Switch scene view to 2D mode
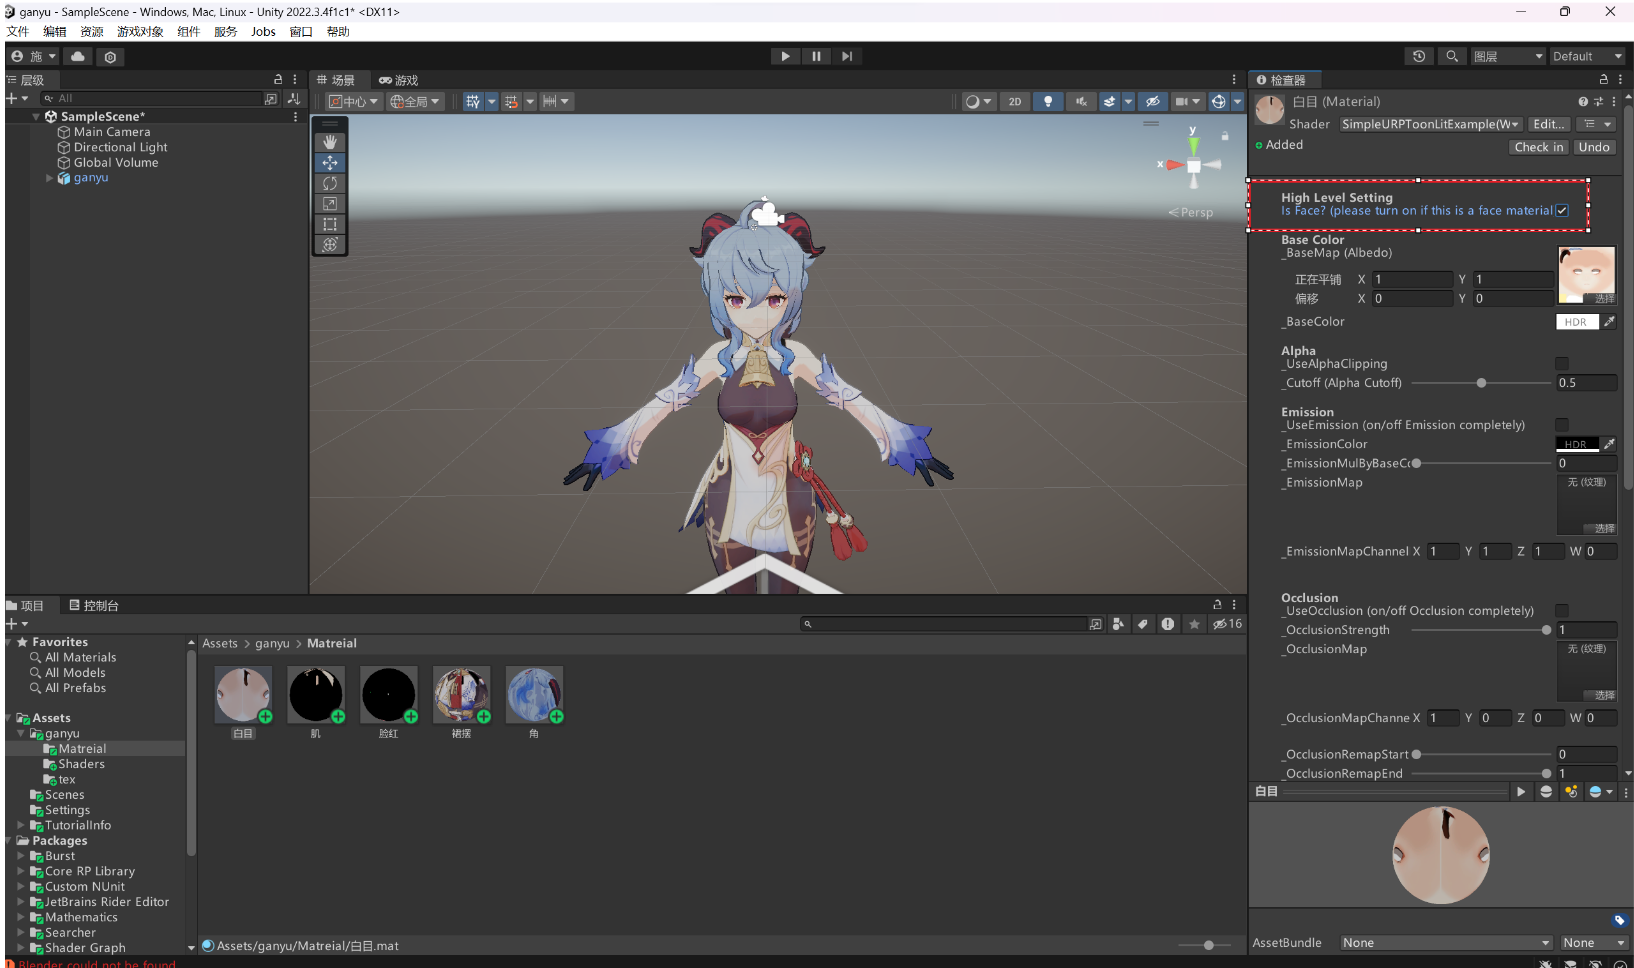Screen dimensions: 1634x968 [x=1015, y=101]
